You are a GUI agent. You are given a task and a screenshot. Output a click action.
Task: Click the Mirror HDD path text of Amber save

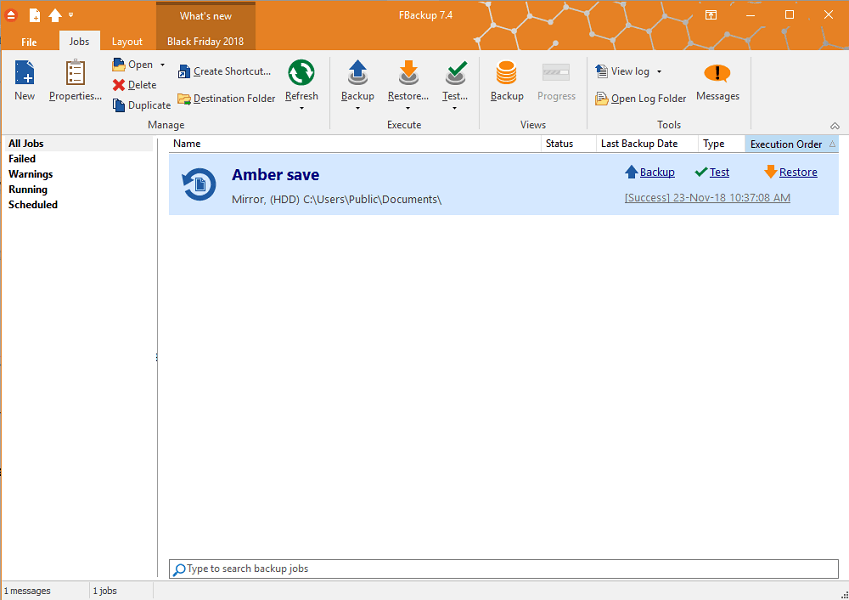pos(337,199)
